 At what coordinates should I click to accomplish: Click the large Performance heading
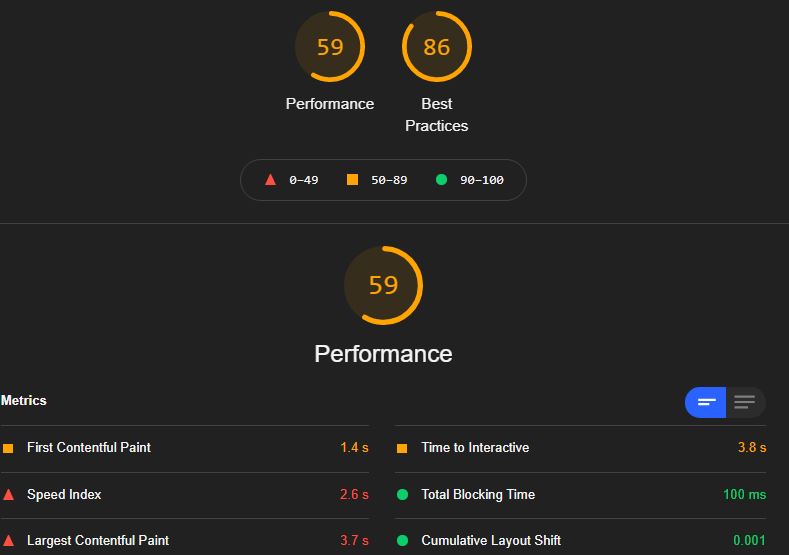383,354
